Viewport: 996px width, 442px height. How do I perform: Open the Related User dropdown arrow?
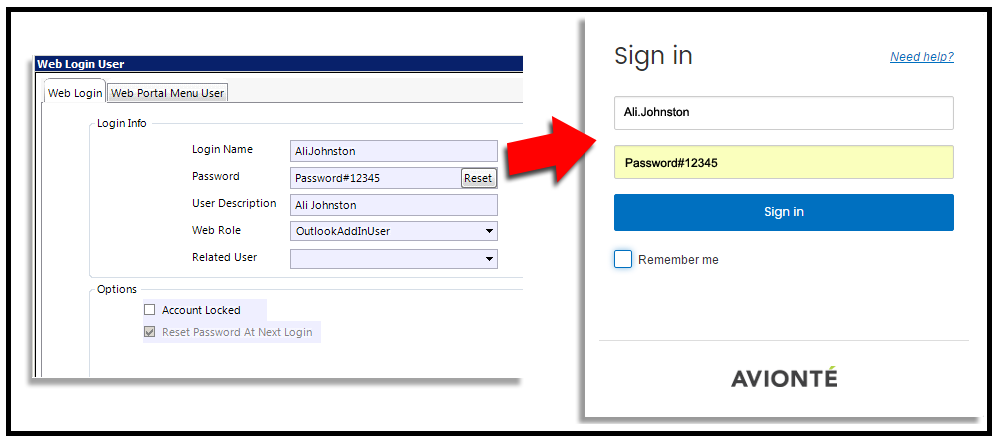489,259
